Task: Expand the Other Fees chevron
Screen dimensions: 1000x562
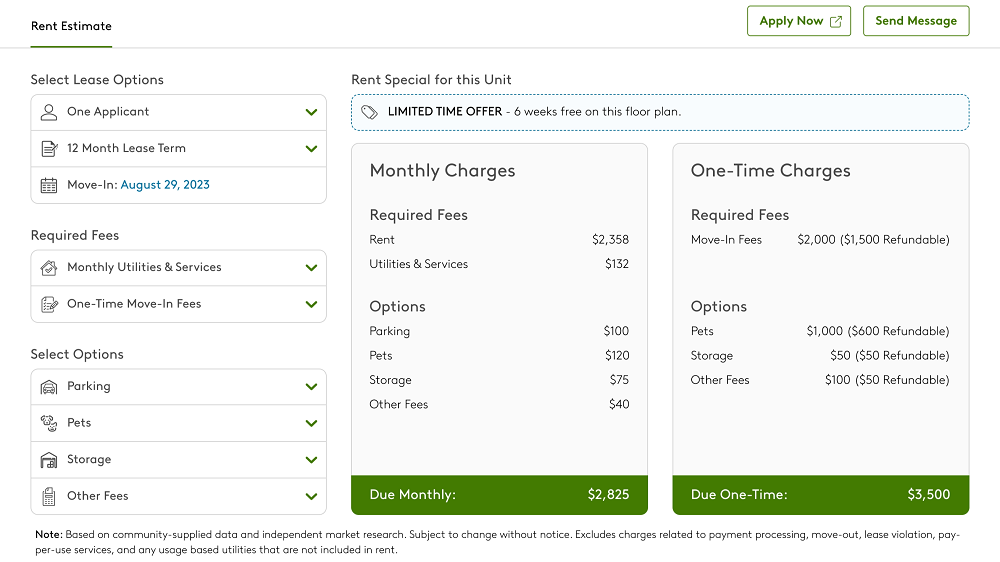Action: 311,496
